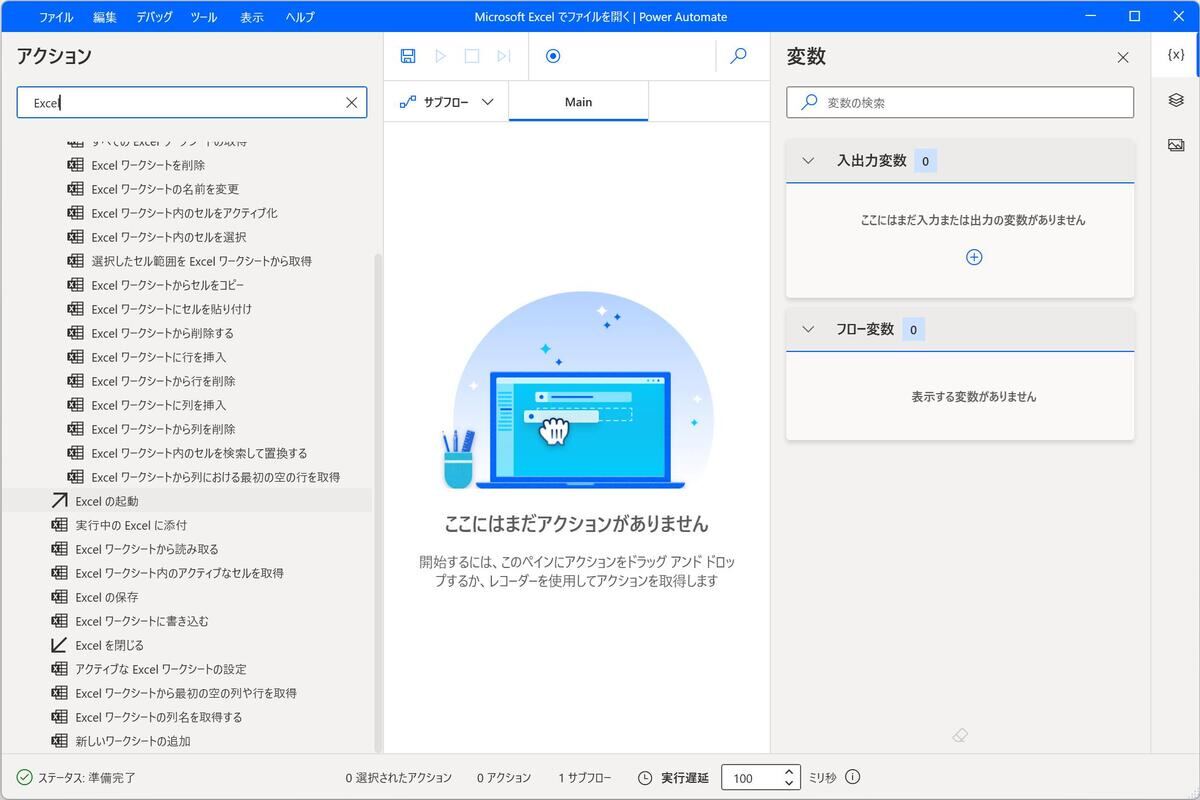The width and height of the screenshot is (1200, 800).
Task: Select Excel ワークシートの名前を変更 action
Action: coord(165,189)
